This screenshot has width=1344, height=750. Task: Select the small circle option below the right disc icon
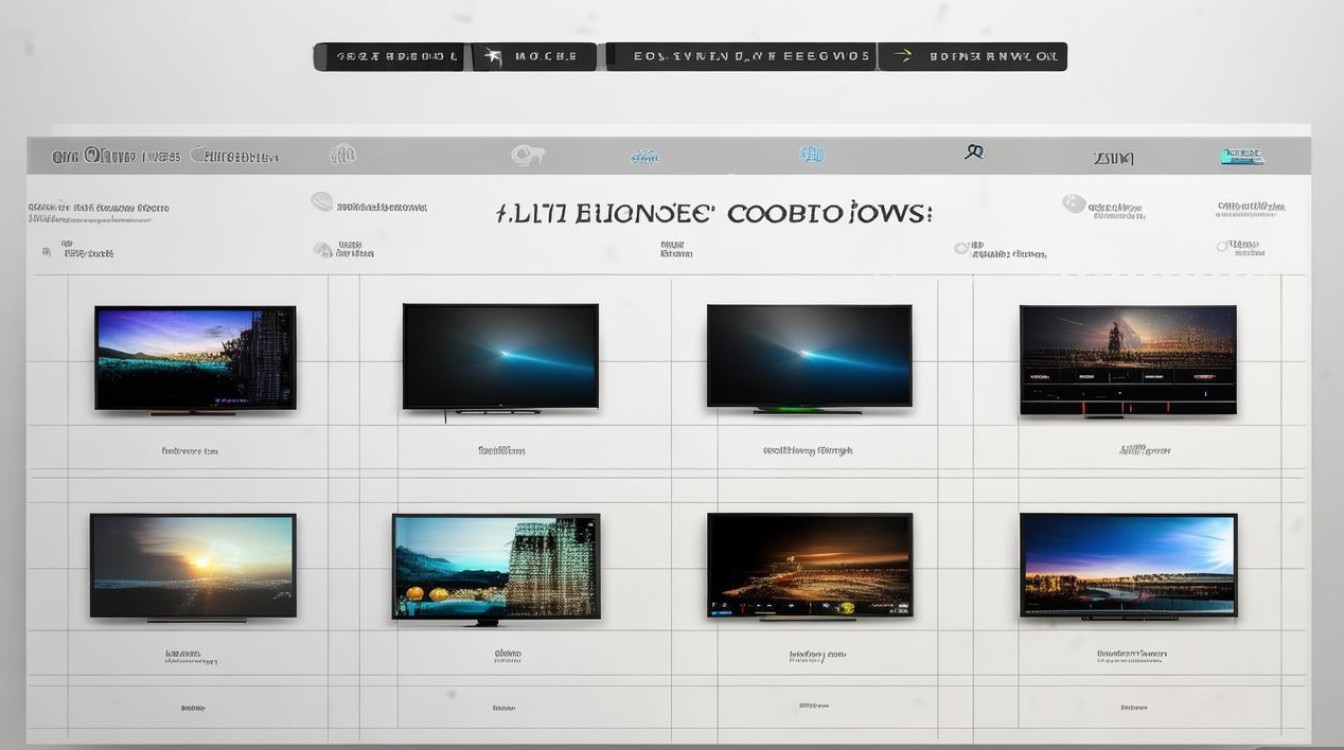[x=962, y=247]
